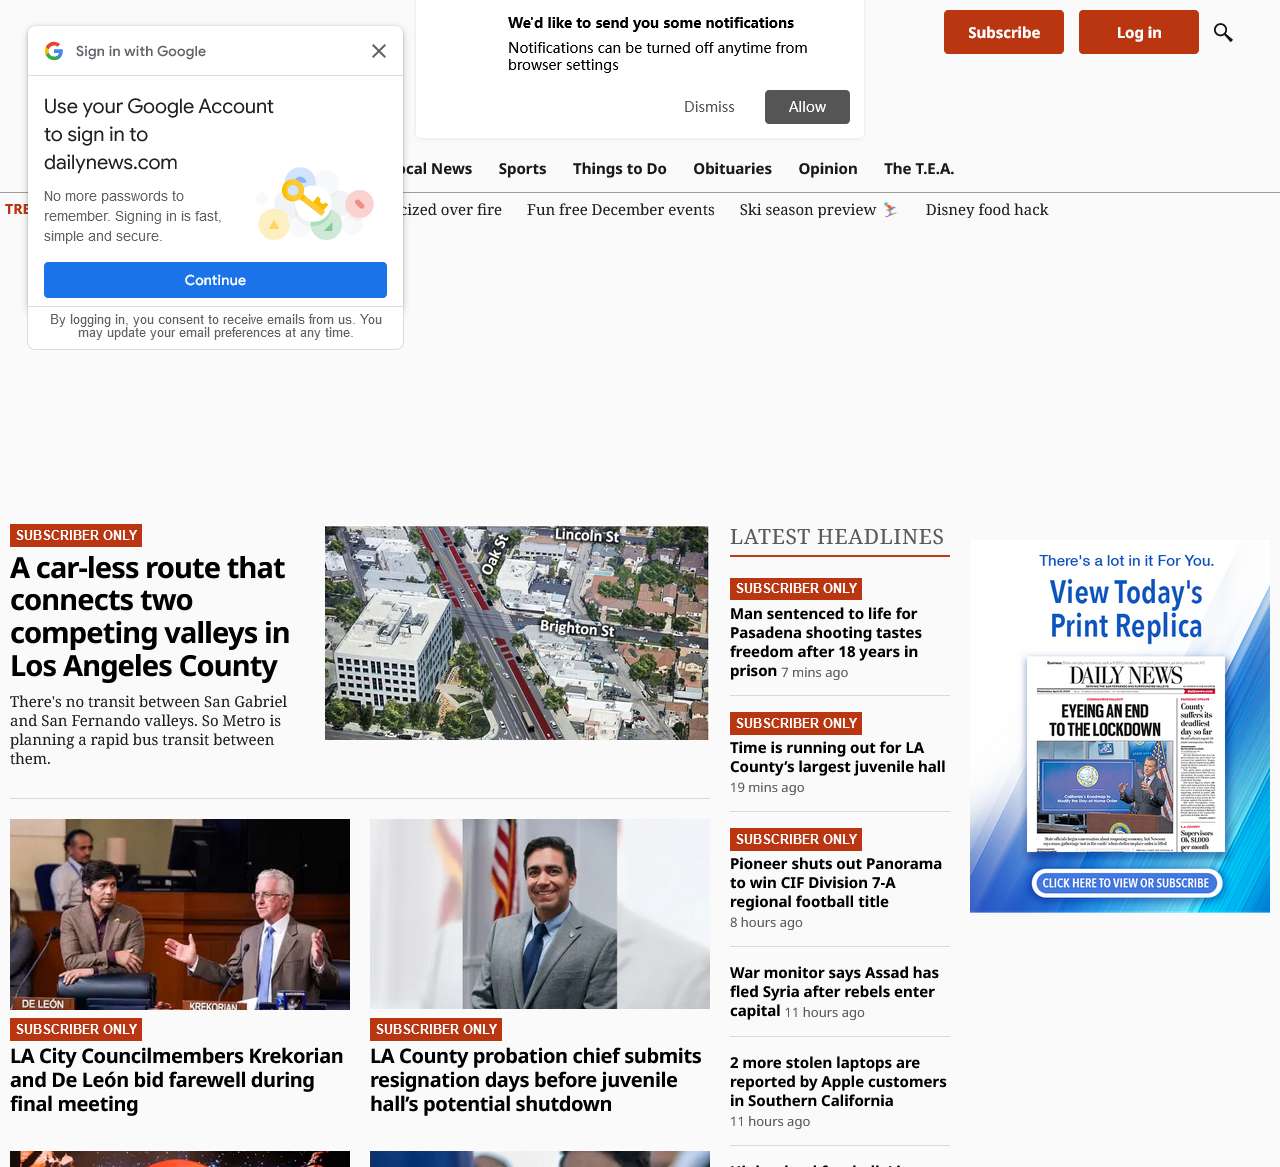Click Subscriber Only badge above probation chief article
1280x1167 pixels.
(x=436, y=1029)
